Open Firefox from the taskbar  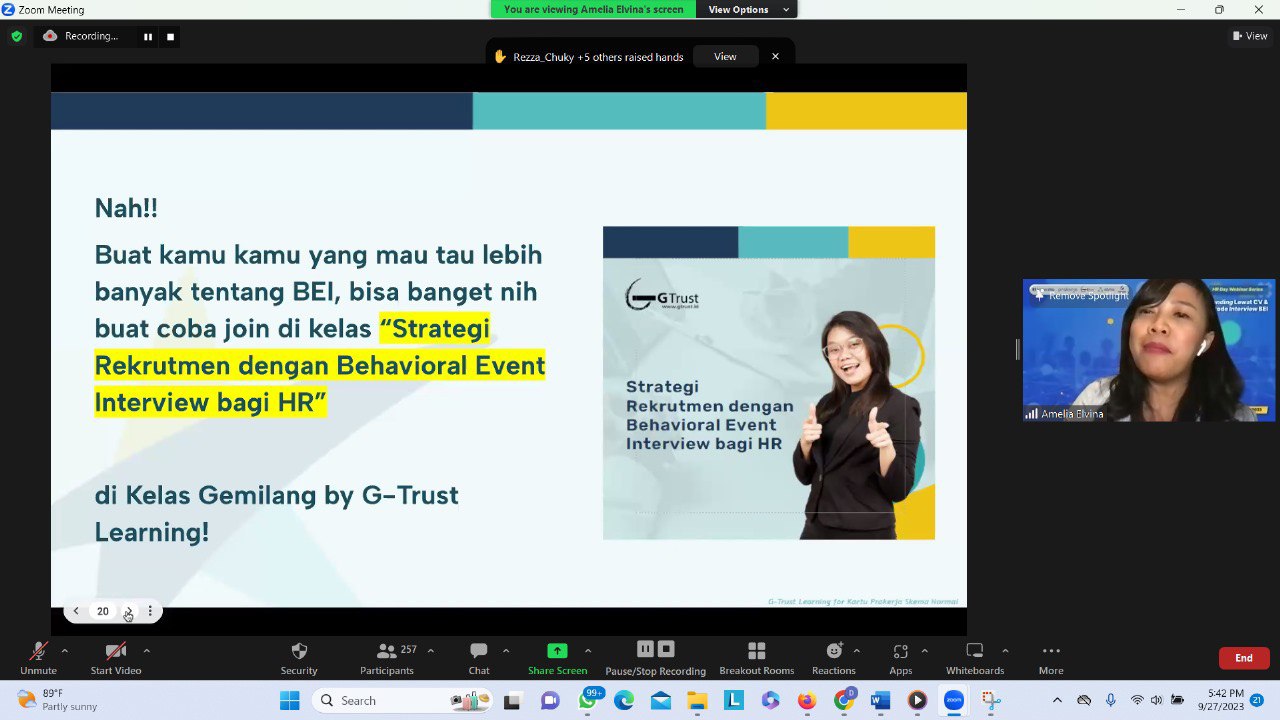(807, 700)
